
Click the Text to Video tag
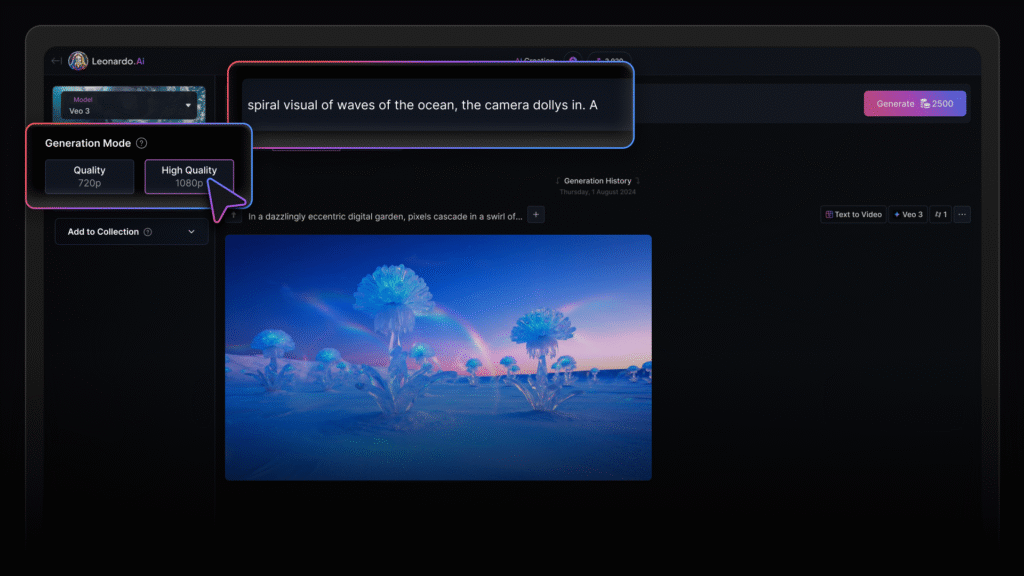853,214
